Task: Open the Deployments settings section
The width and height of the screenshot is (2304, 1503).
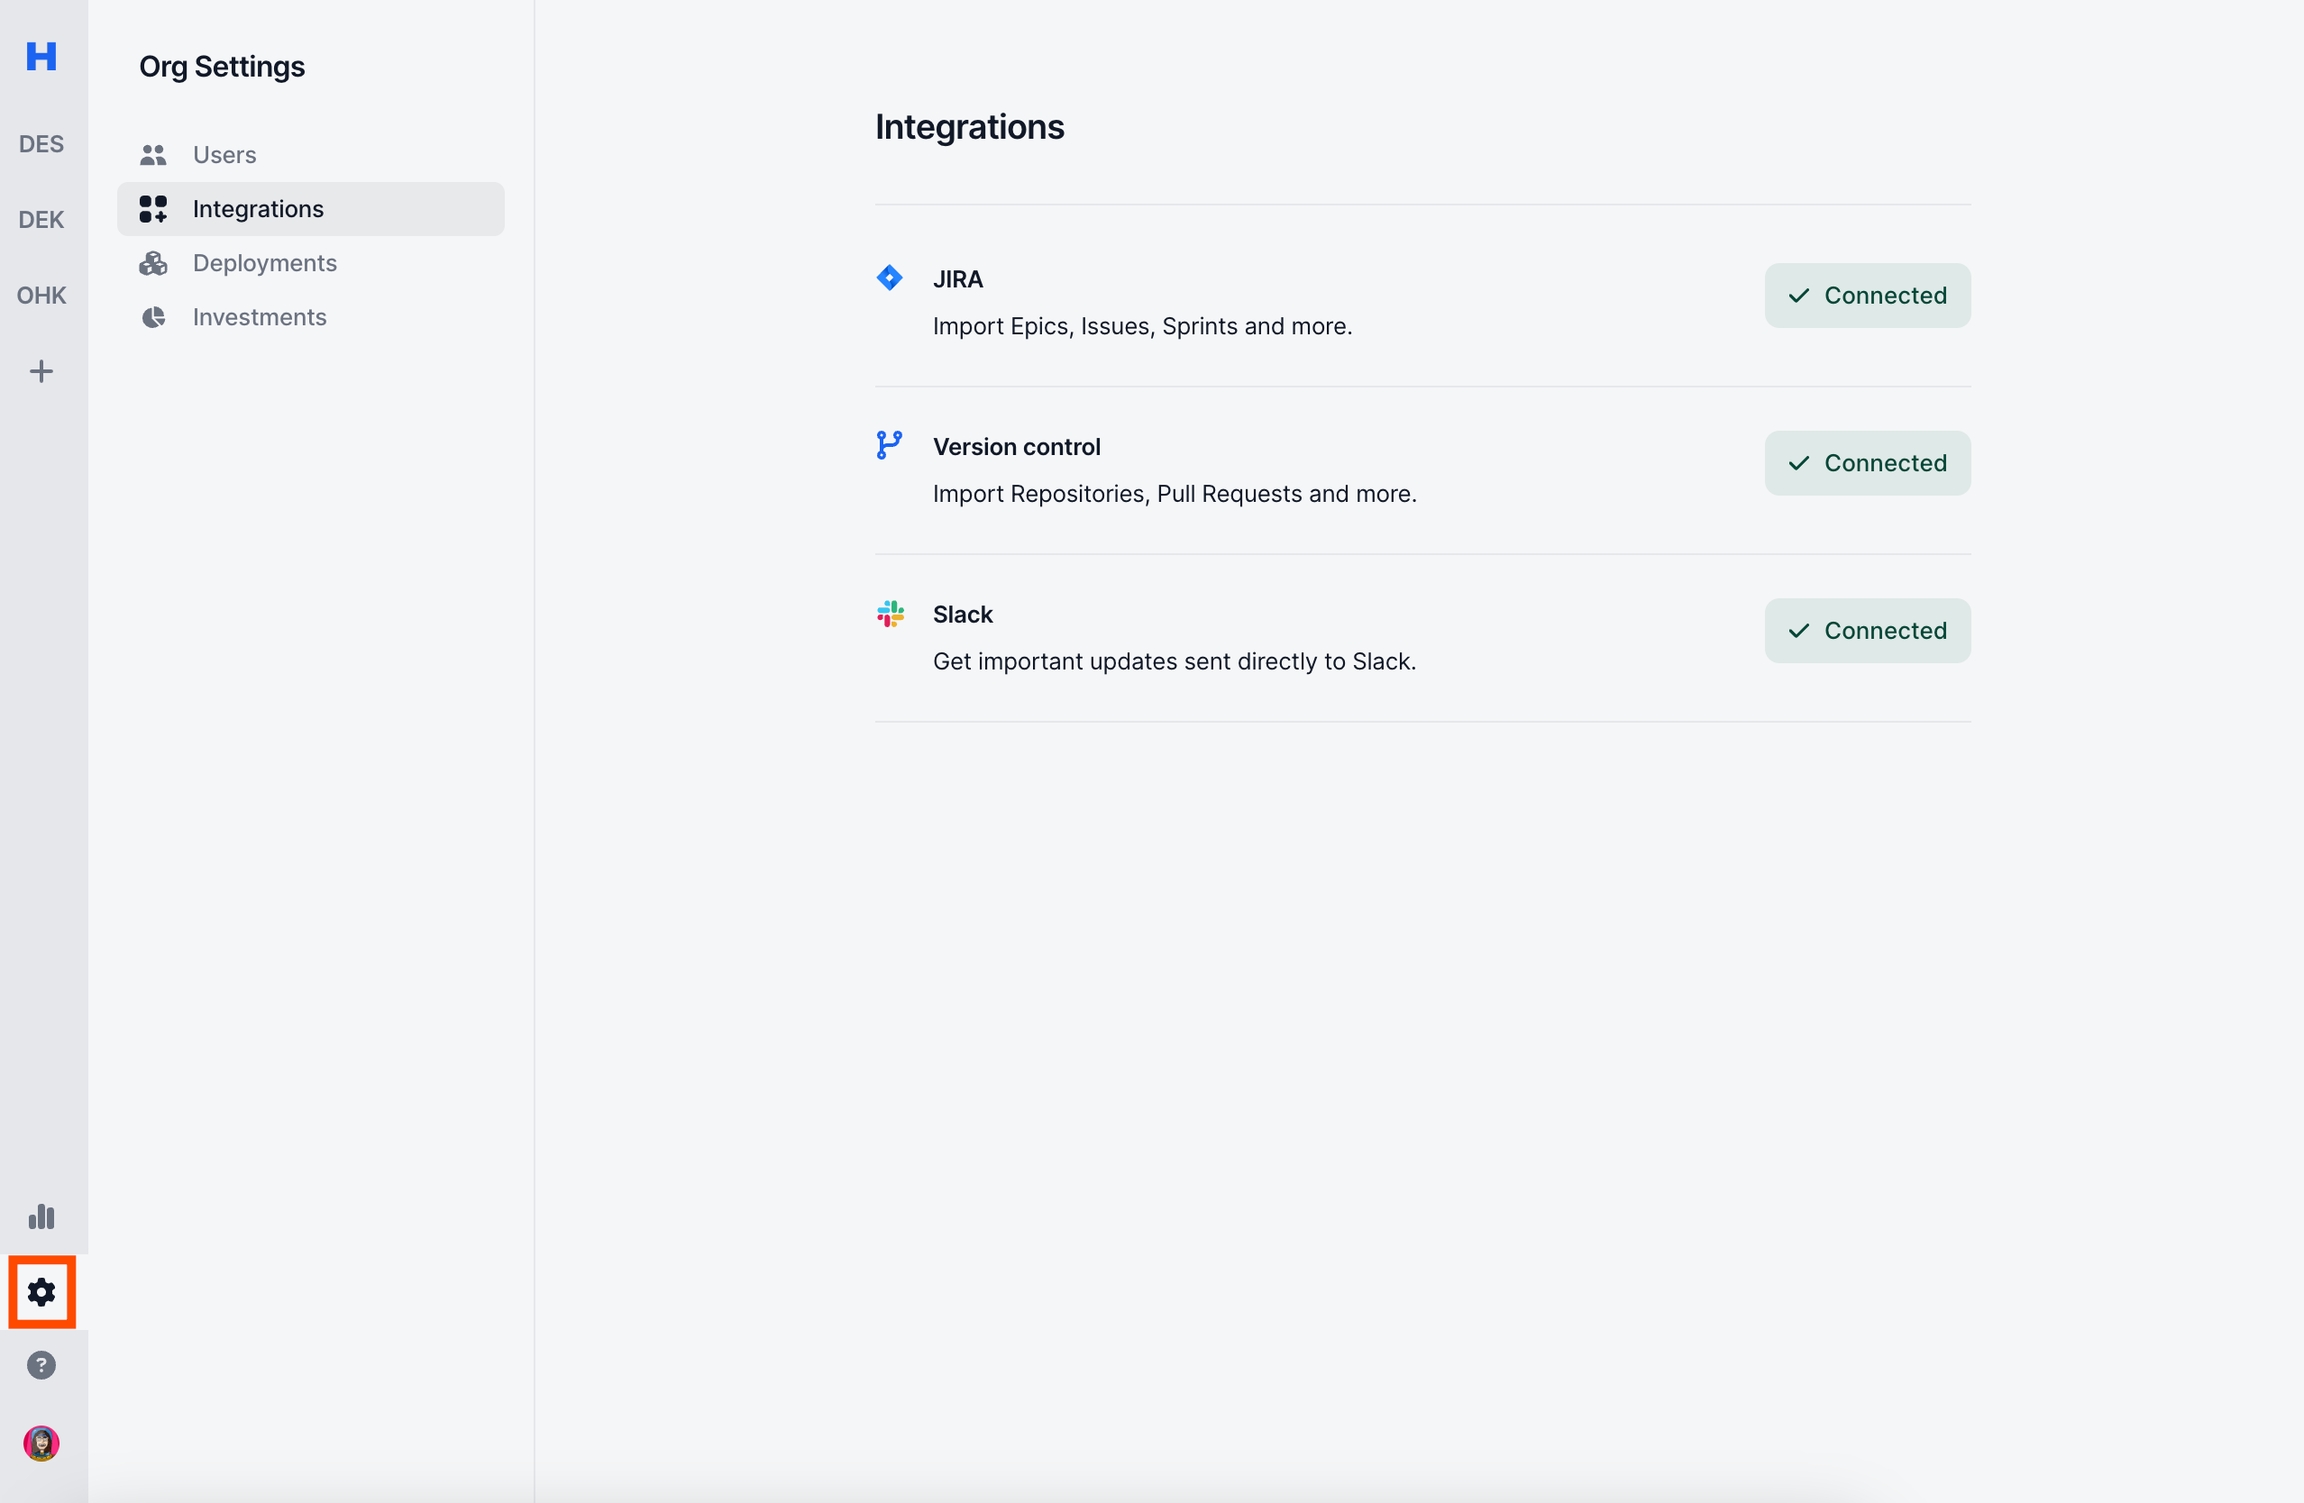Action: [x=264, y=263]
